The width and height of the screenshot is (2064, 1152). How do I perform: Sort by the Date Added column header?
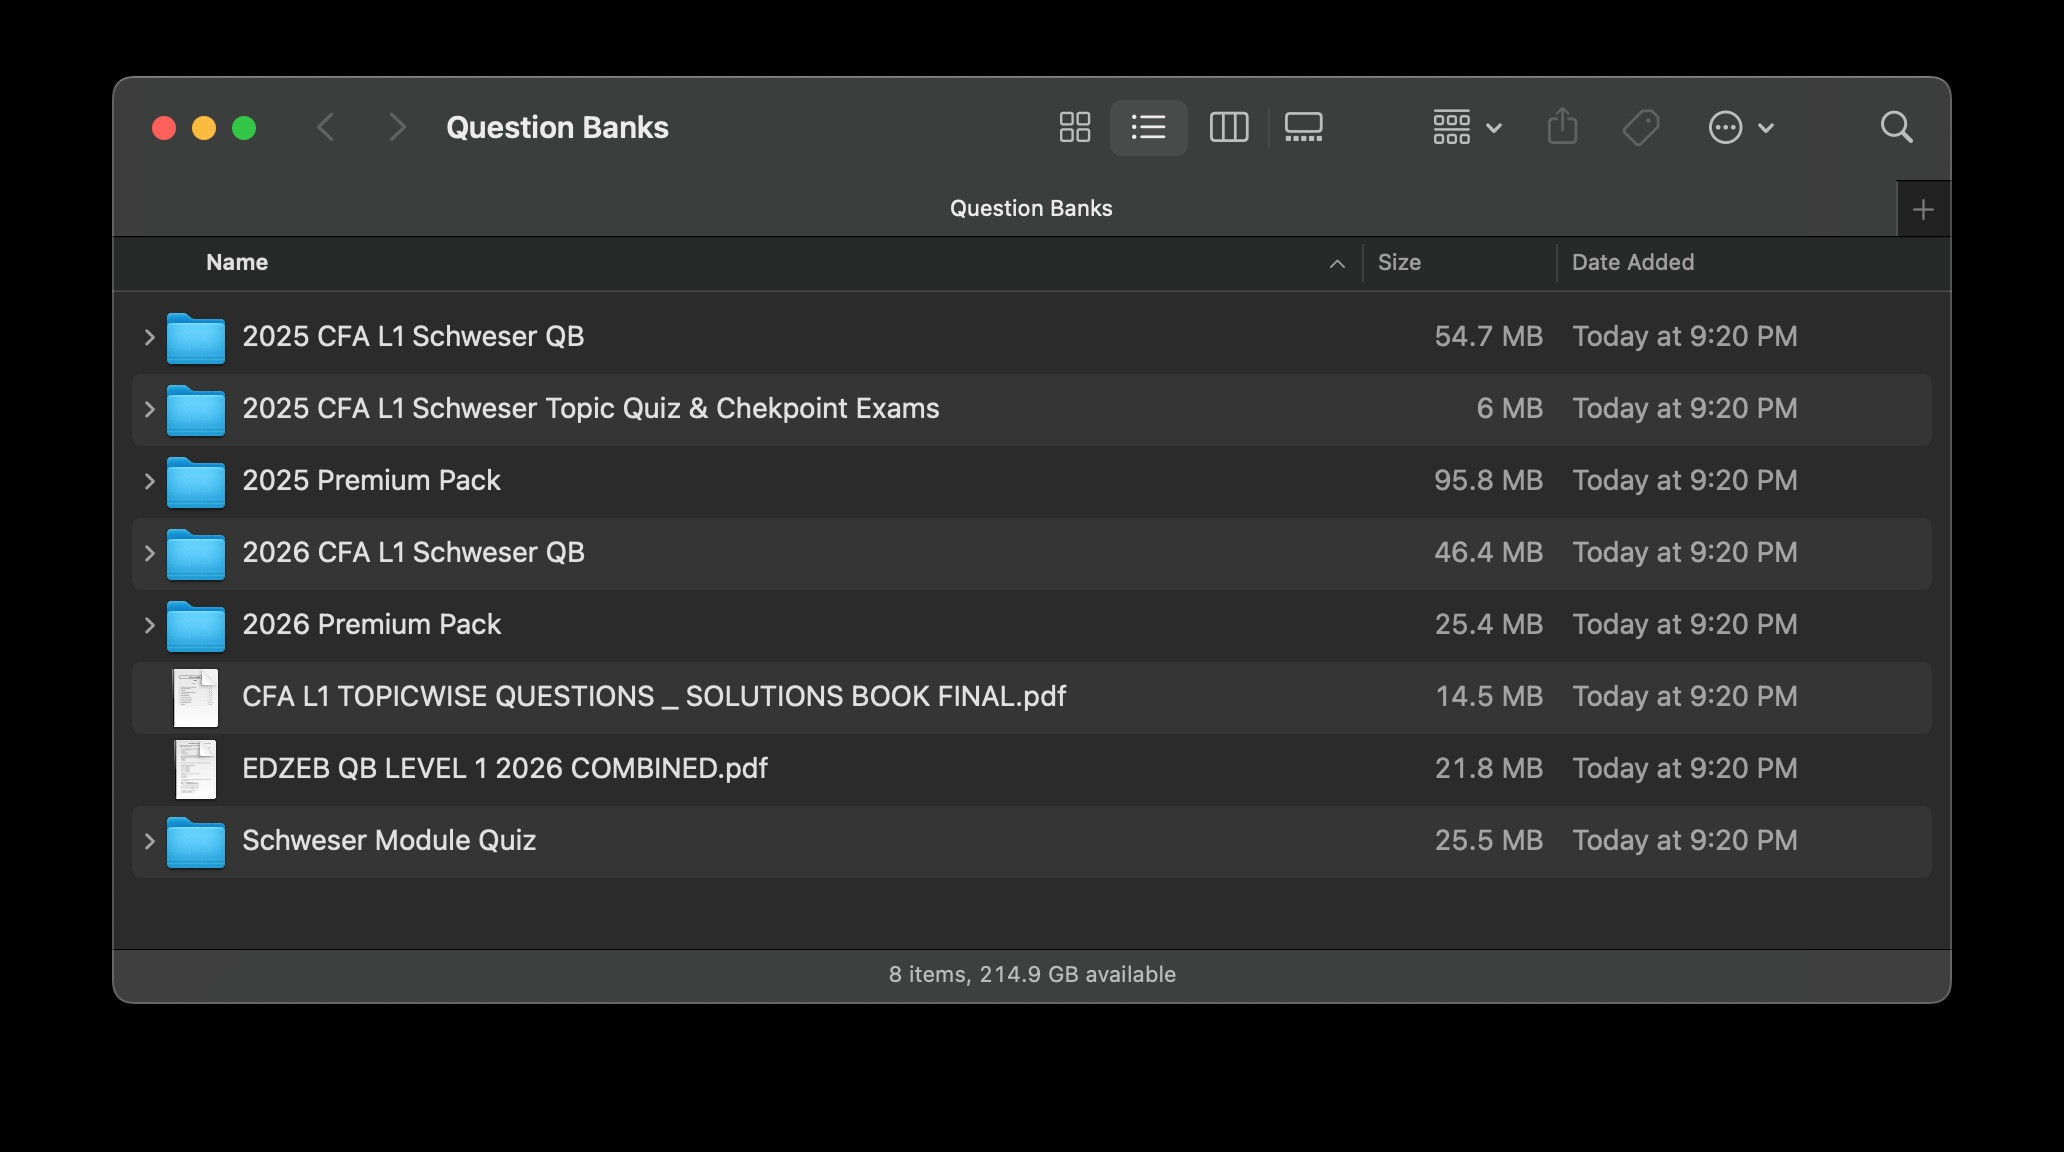click(x=1633, y=262)
